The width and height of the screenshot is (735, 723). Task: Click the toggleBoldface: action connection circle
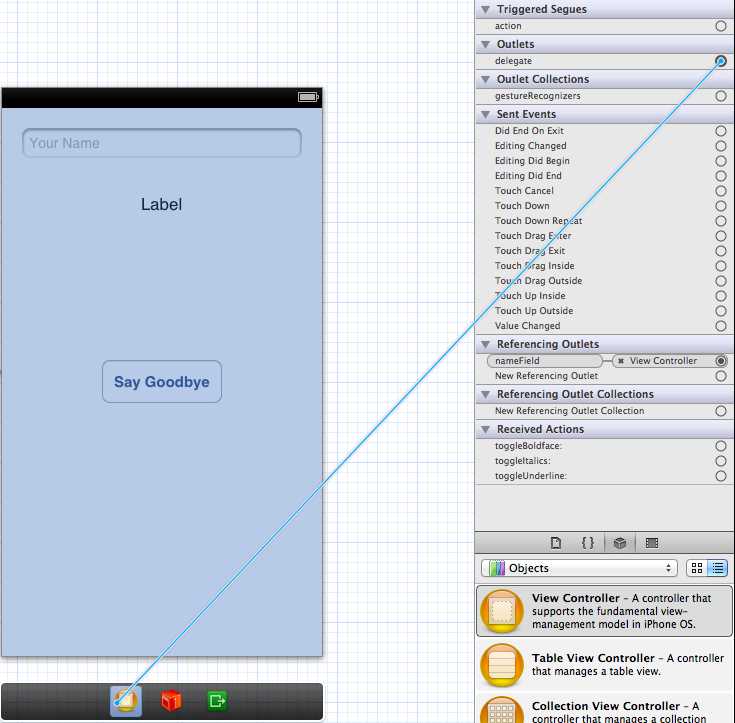click(721, 446)
